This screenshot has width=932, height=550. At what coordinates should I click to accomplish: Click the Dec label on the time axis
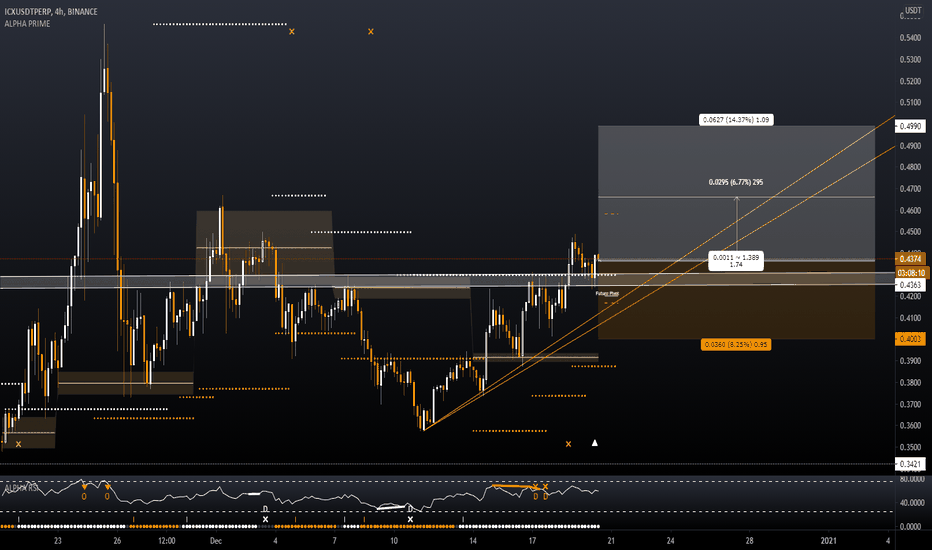click(x=216, y=540)
